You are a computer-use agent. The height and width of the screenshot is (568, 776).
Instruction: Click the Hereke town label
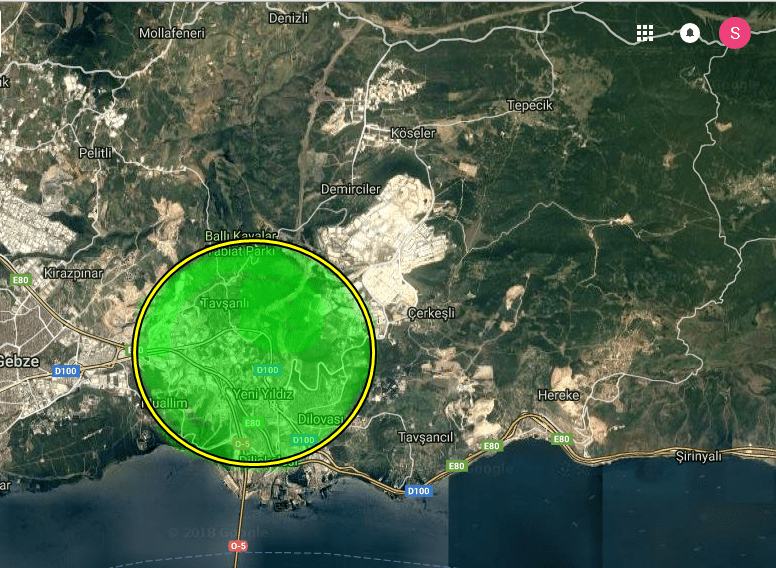[x=558, y=395]
